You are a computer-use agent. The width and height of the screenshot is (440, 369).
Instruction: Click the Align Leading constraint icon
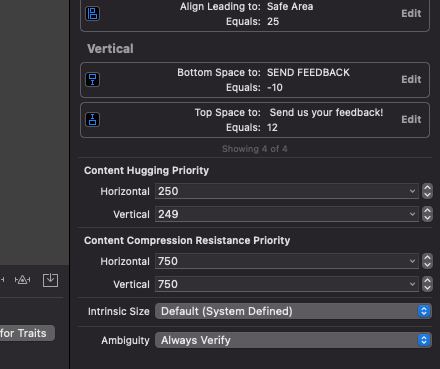(93, 14)
